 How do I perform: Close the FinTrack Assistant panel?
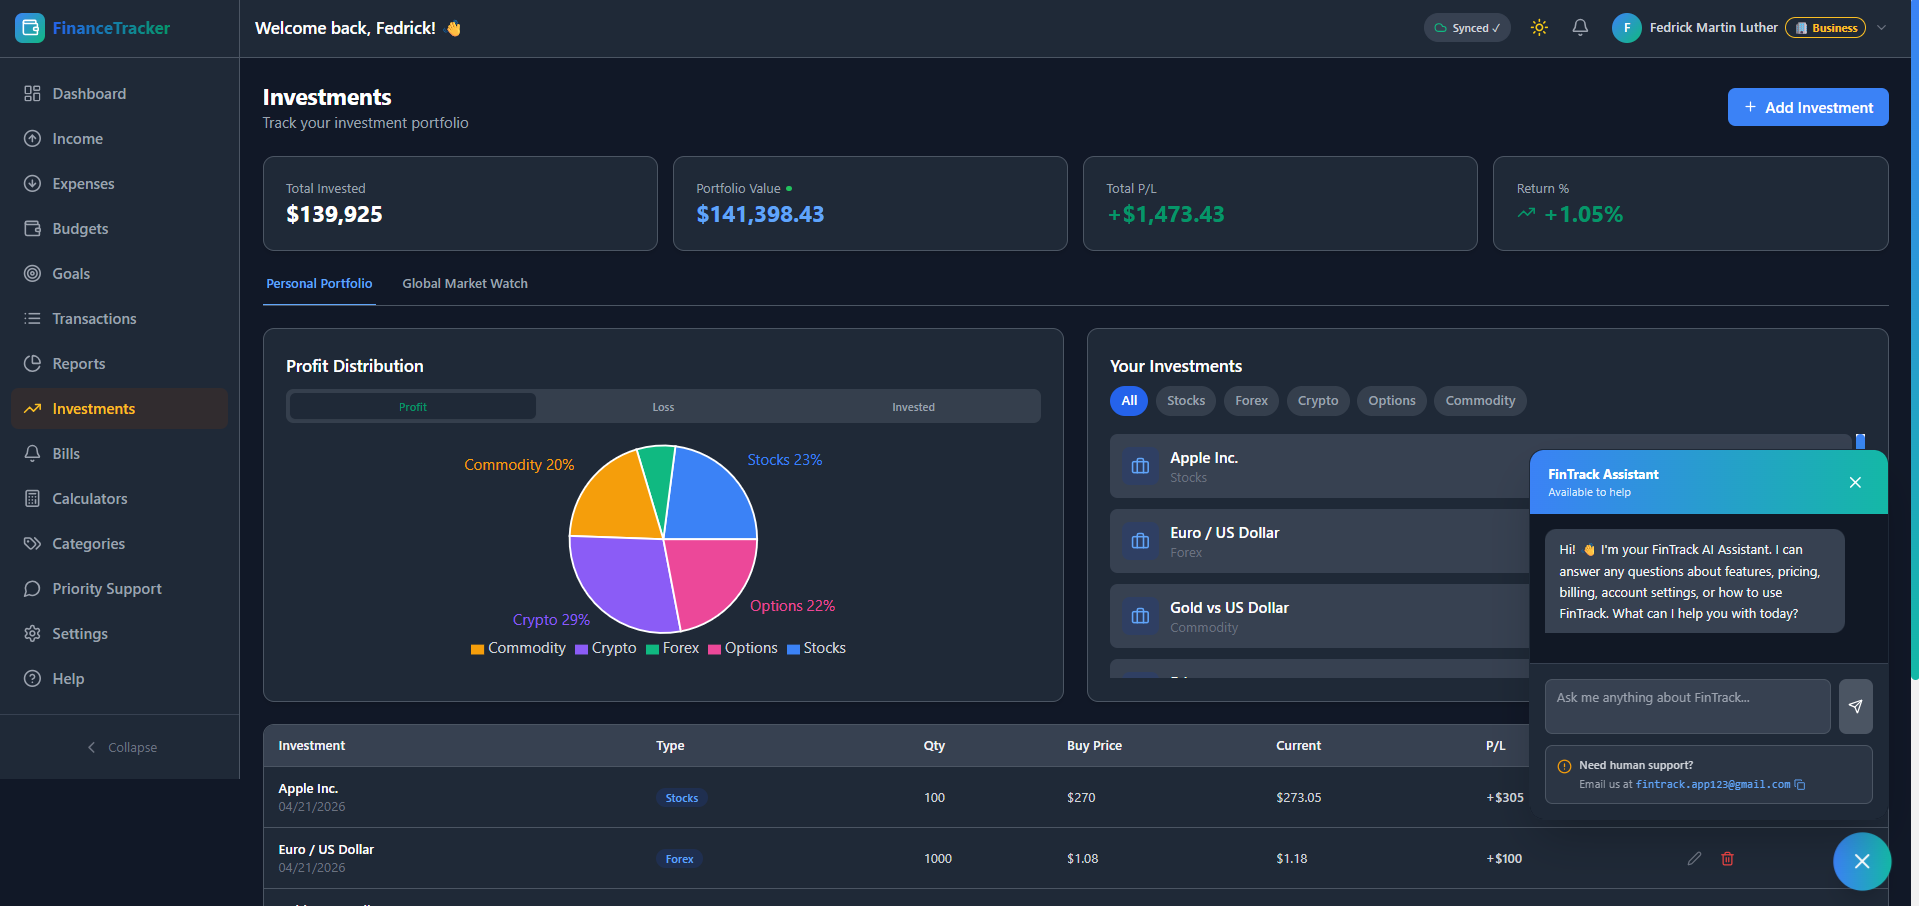click(1855, 482)
